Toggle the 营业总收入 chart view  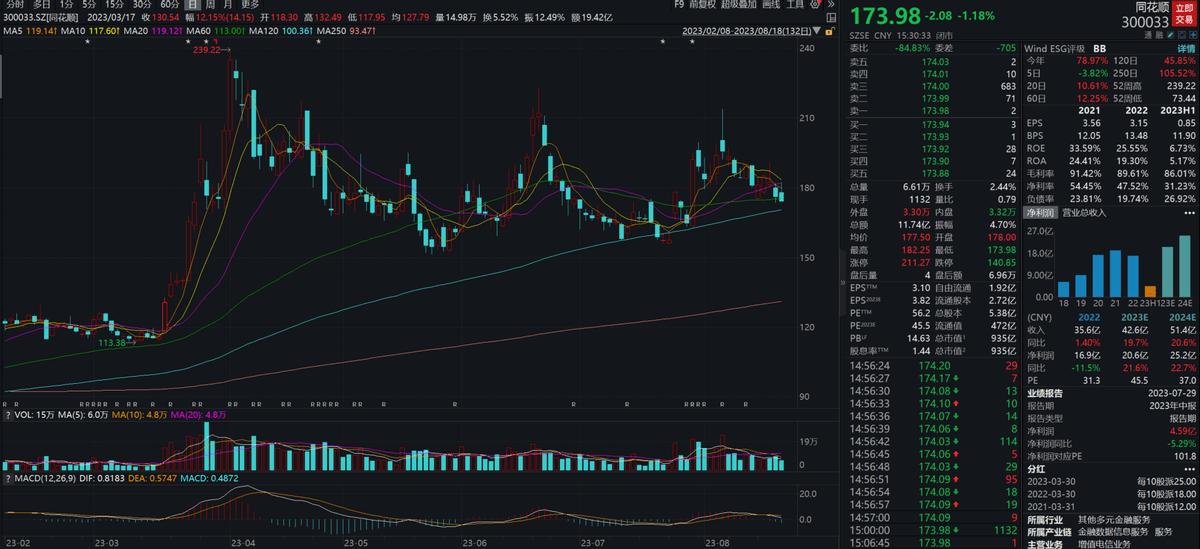click(1084, 212)
